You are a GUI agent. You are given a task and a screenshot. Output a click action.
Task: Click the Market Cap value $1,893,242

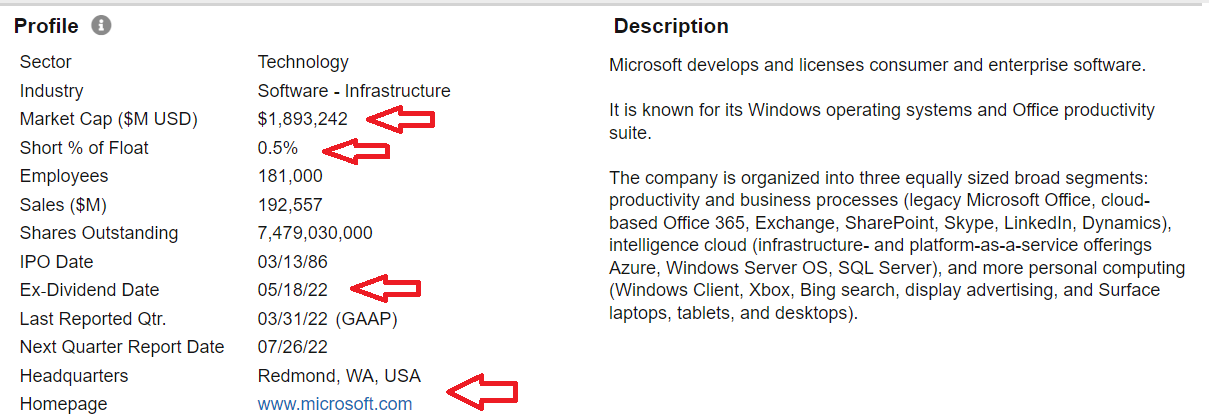(303, 119)
